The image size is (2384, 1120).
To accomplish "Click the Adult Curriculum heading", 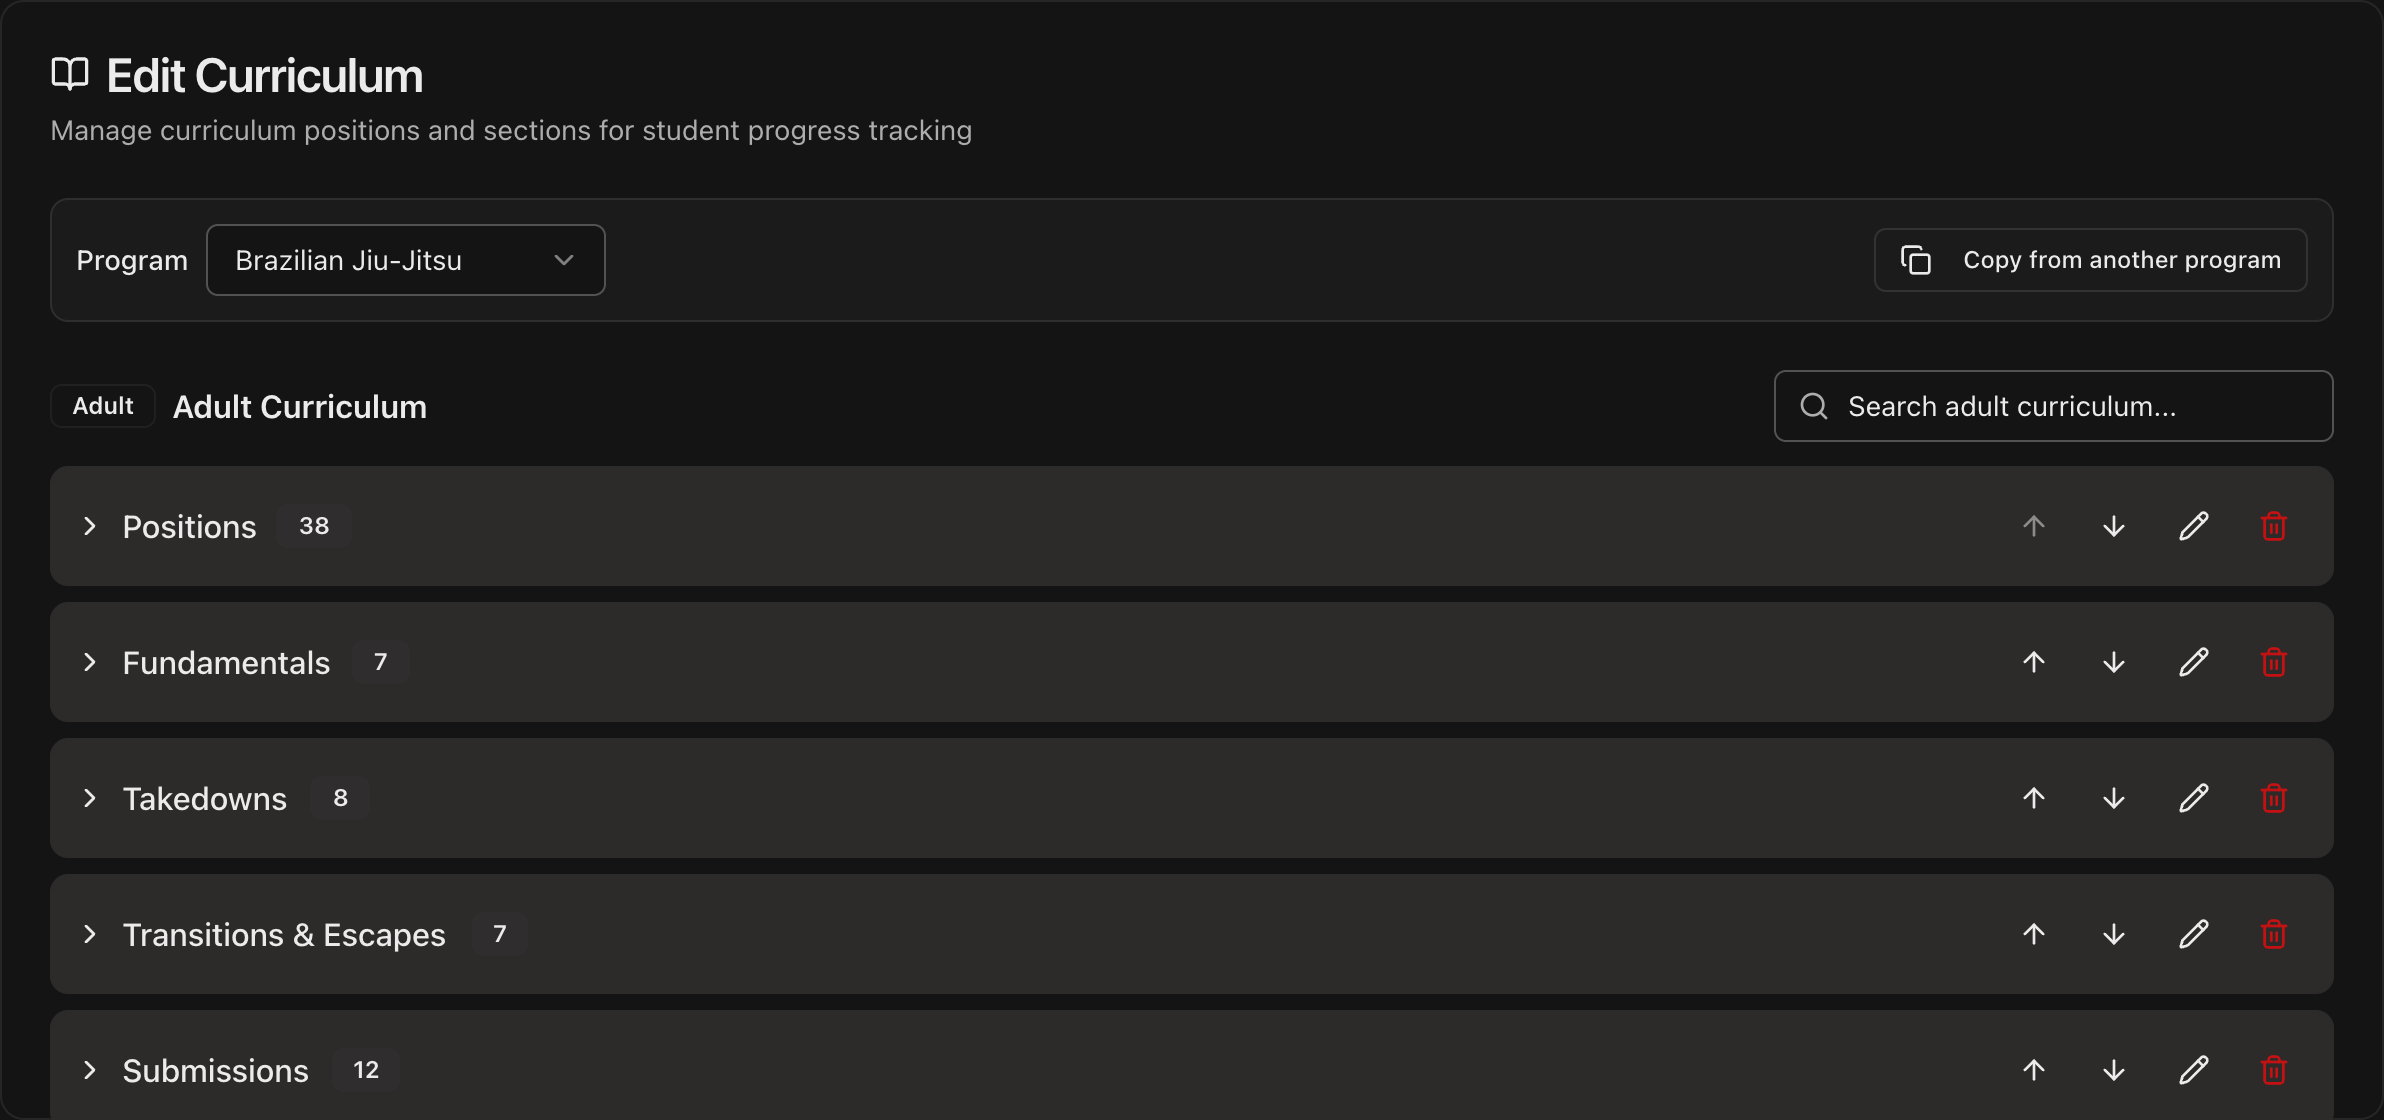I will pyautogui.click(x=300, y=407).
